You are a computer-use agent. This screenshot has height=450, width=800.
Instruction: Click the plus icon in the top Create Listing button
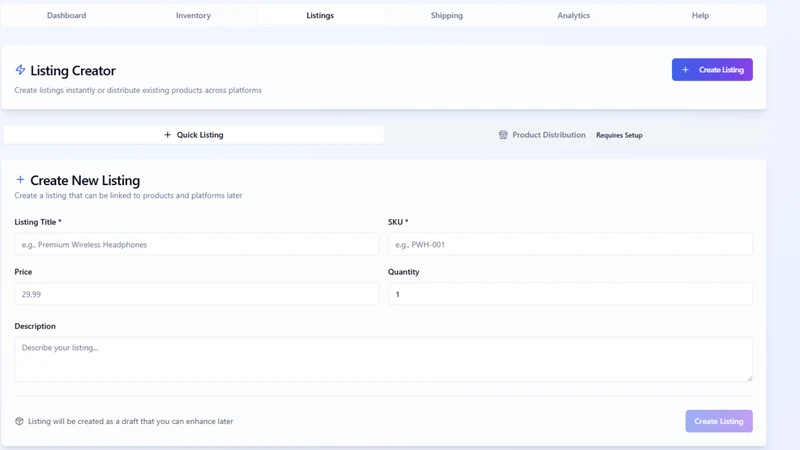pos(685,69)
